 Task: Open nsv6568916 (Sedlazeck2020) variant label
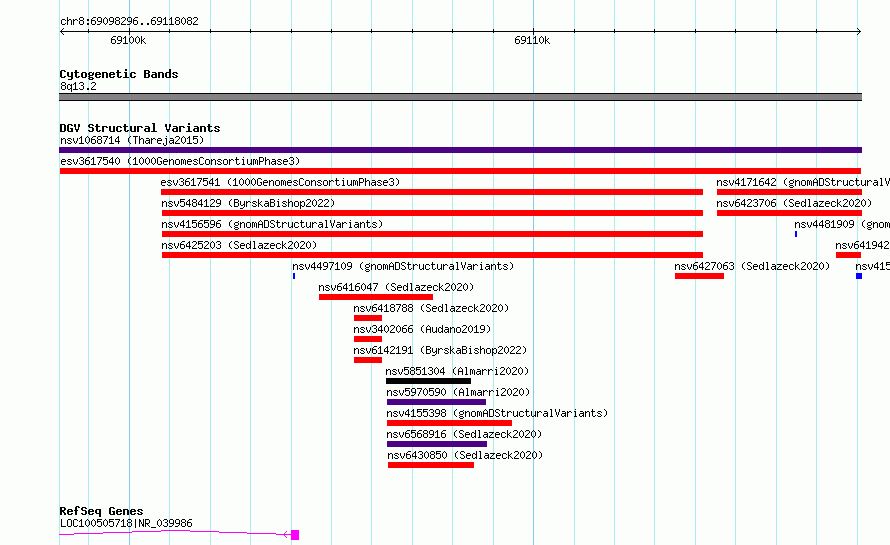click(x=464, y=434)
